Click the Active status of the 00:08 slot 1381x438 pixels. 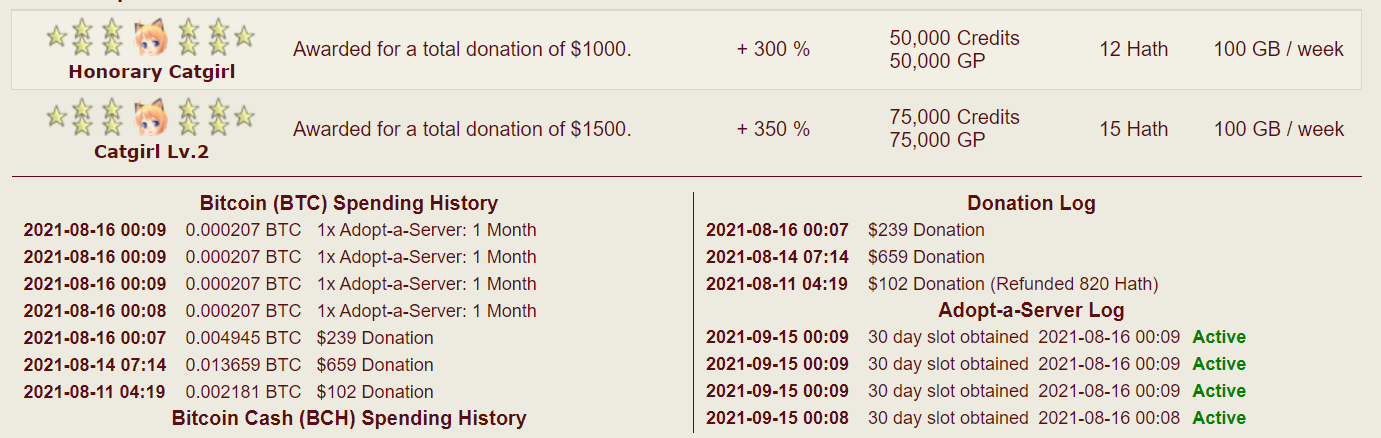click(1219, 418)
